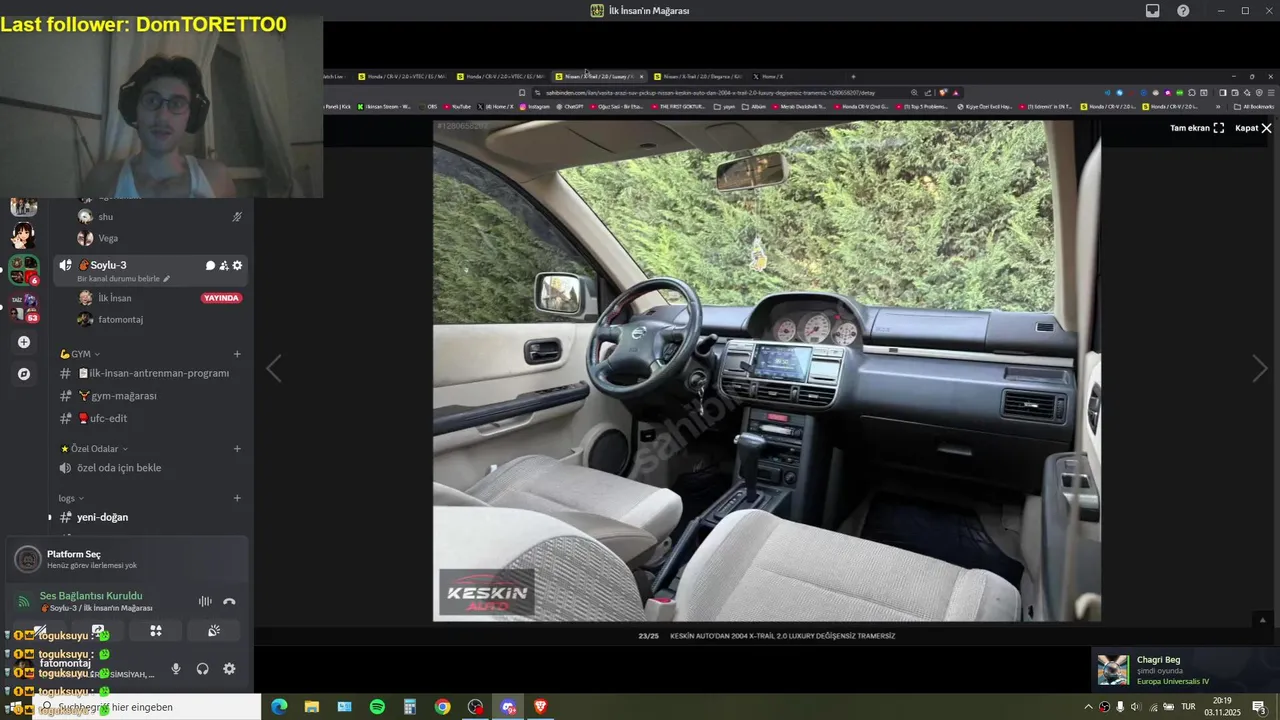The height and width of the screenshot is (720, 1280).
Task: Open File Explorer from the taskbar
Action: point(311,707)
